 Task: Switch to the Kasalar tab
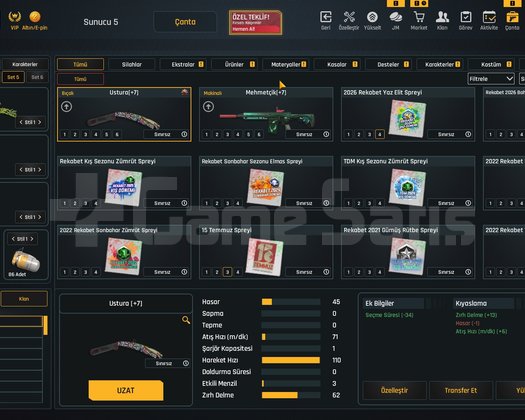point(337,64)
